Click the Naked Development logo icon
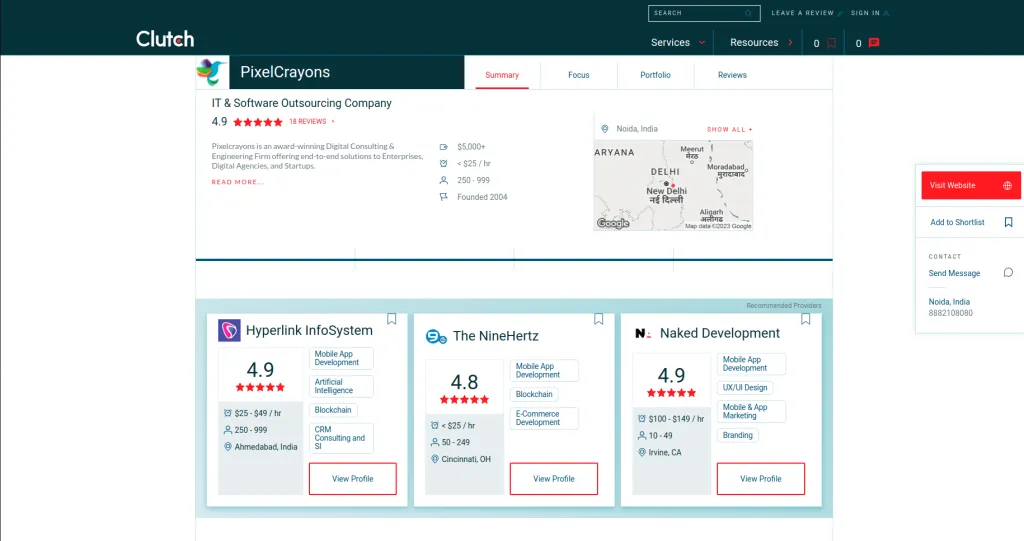The height and width of the screenshot is (541, 1024). [x=643, y=334]
